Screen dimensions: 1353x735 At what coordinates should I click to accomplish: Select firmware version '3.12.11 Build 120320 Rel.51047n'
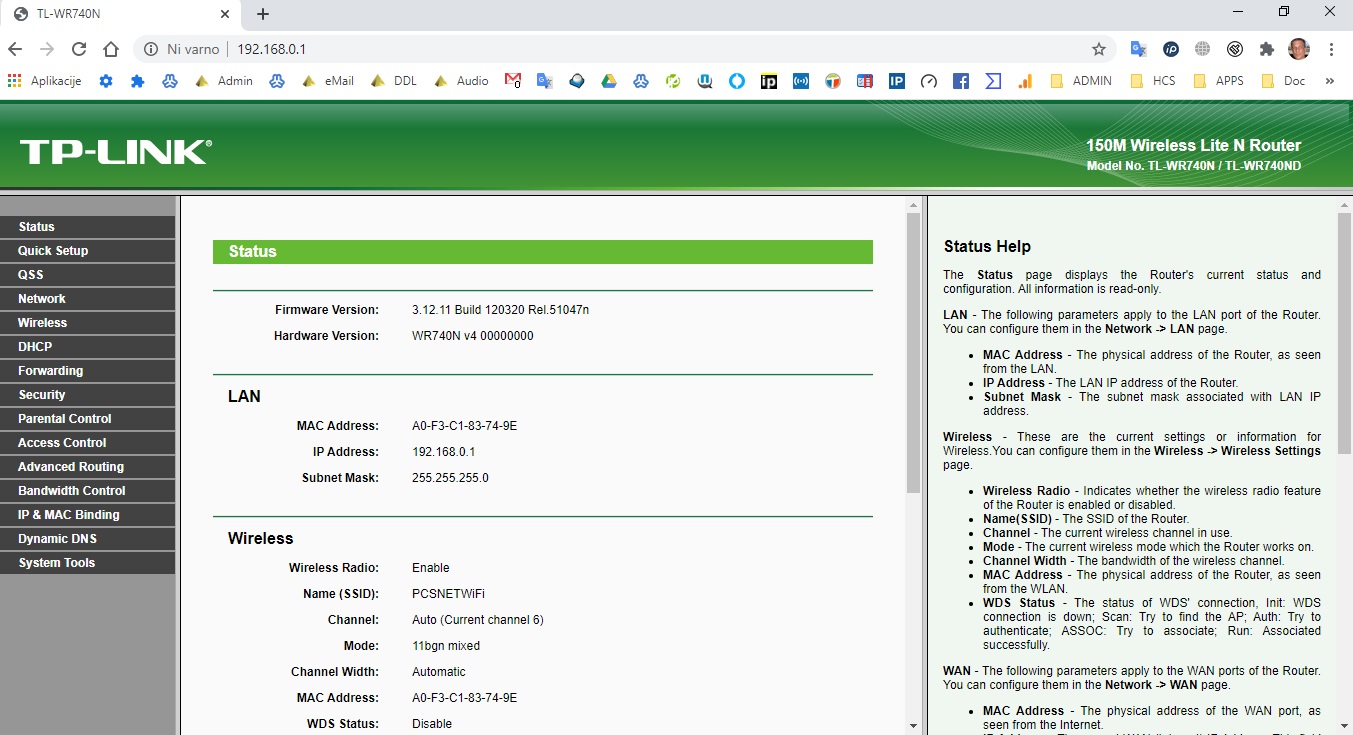tap(500, 310)
